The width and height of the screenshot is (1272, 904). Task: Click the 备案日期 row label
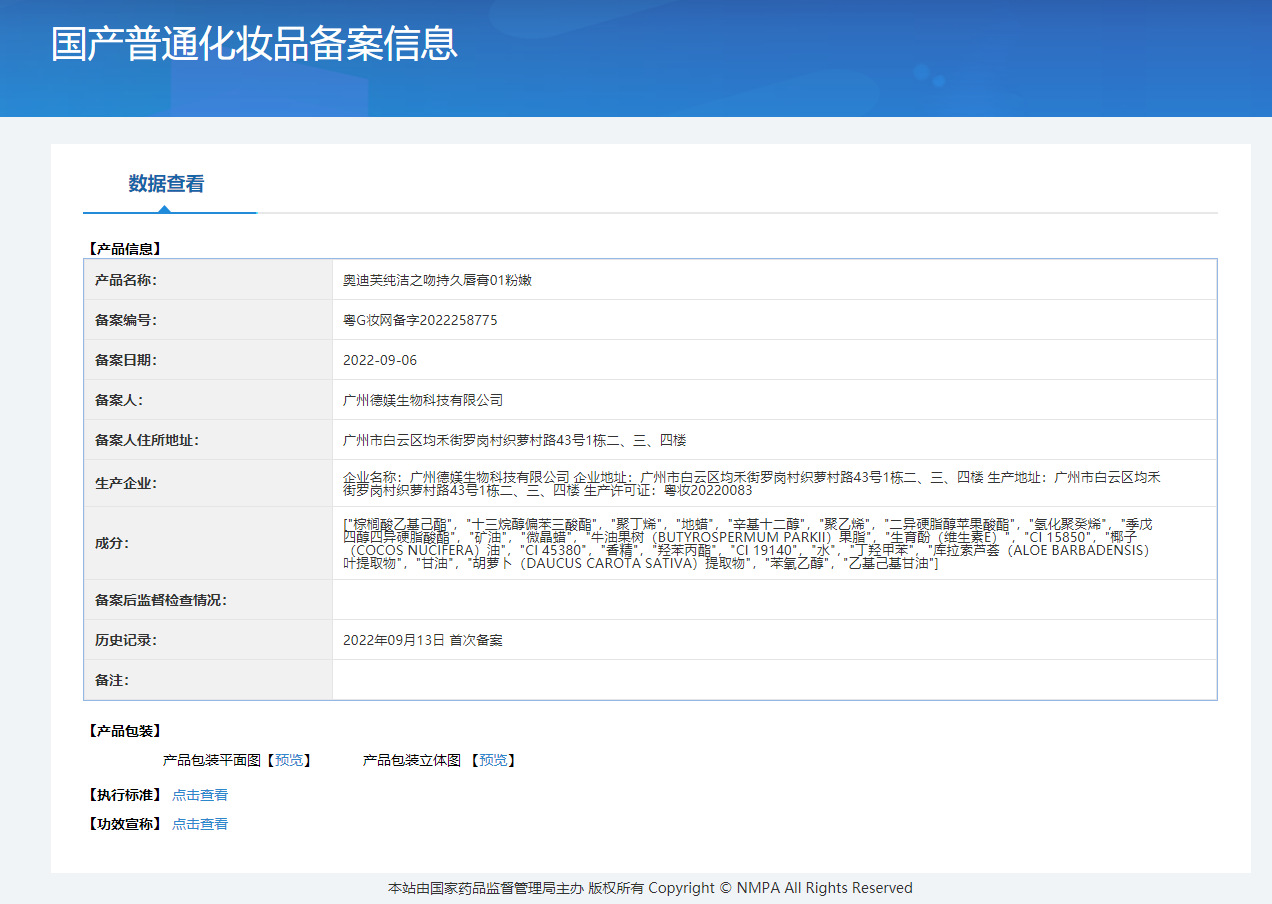click(126, 360)
